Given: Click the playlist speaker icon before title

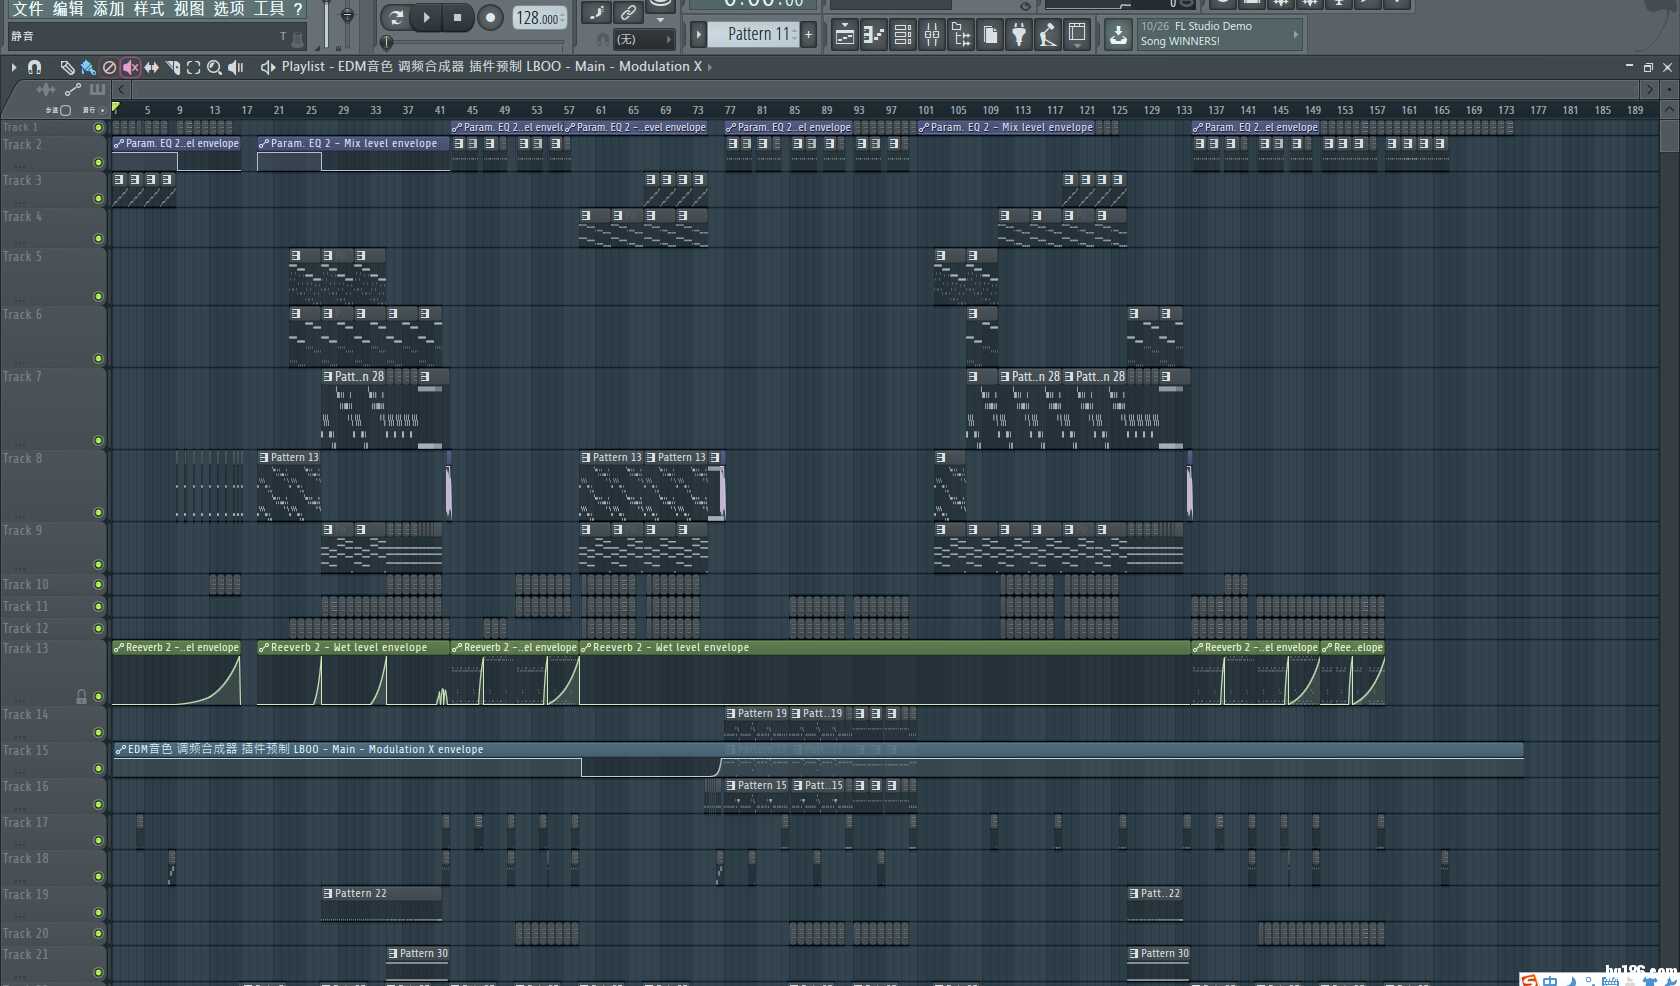Looking at the screenshot, I should coord(267,67).
